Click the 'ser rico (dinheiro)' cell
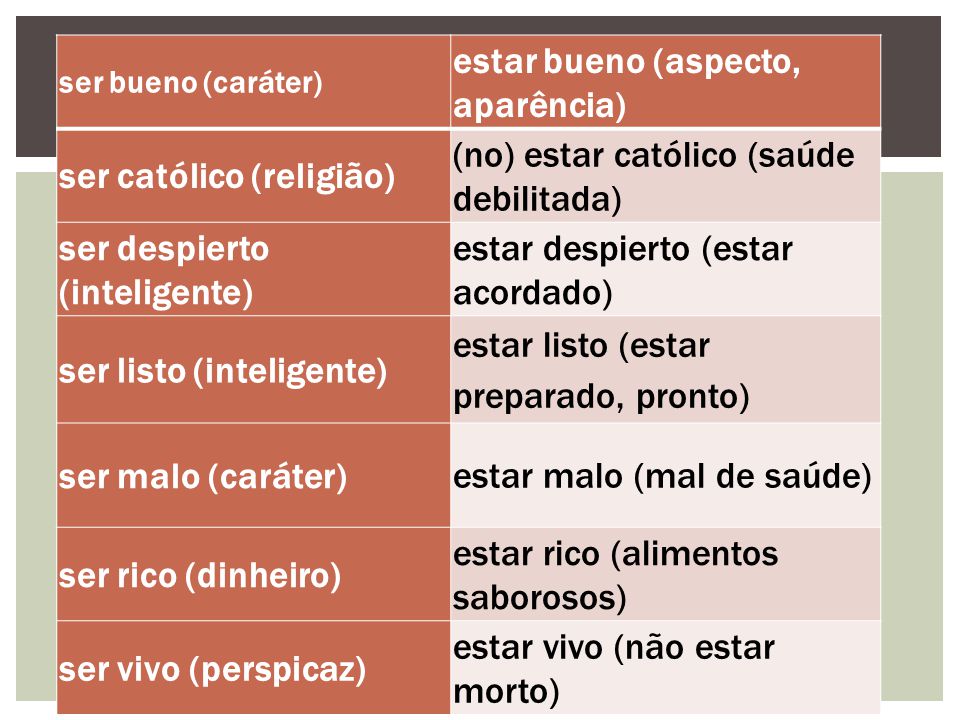The height and width of the screenshot is (720, 960). pos(253,574)
